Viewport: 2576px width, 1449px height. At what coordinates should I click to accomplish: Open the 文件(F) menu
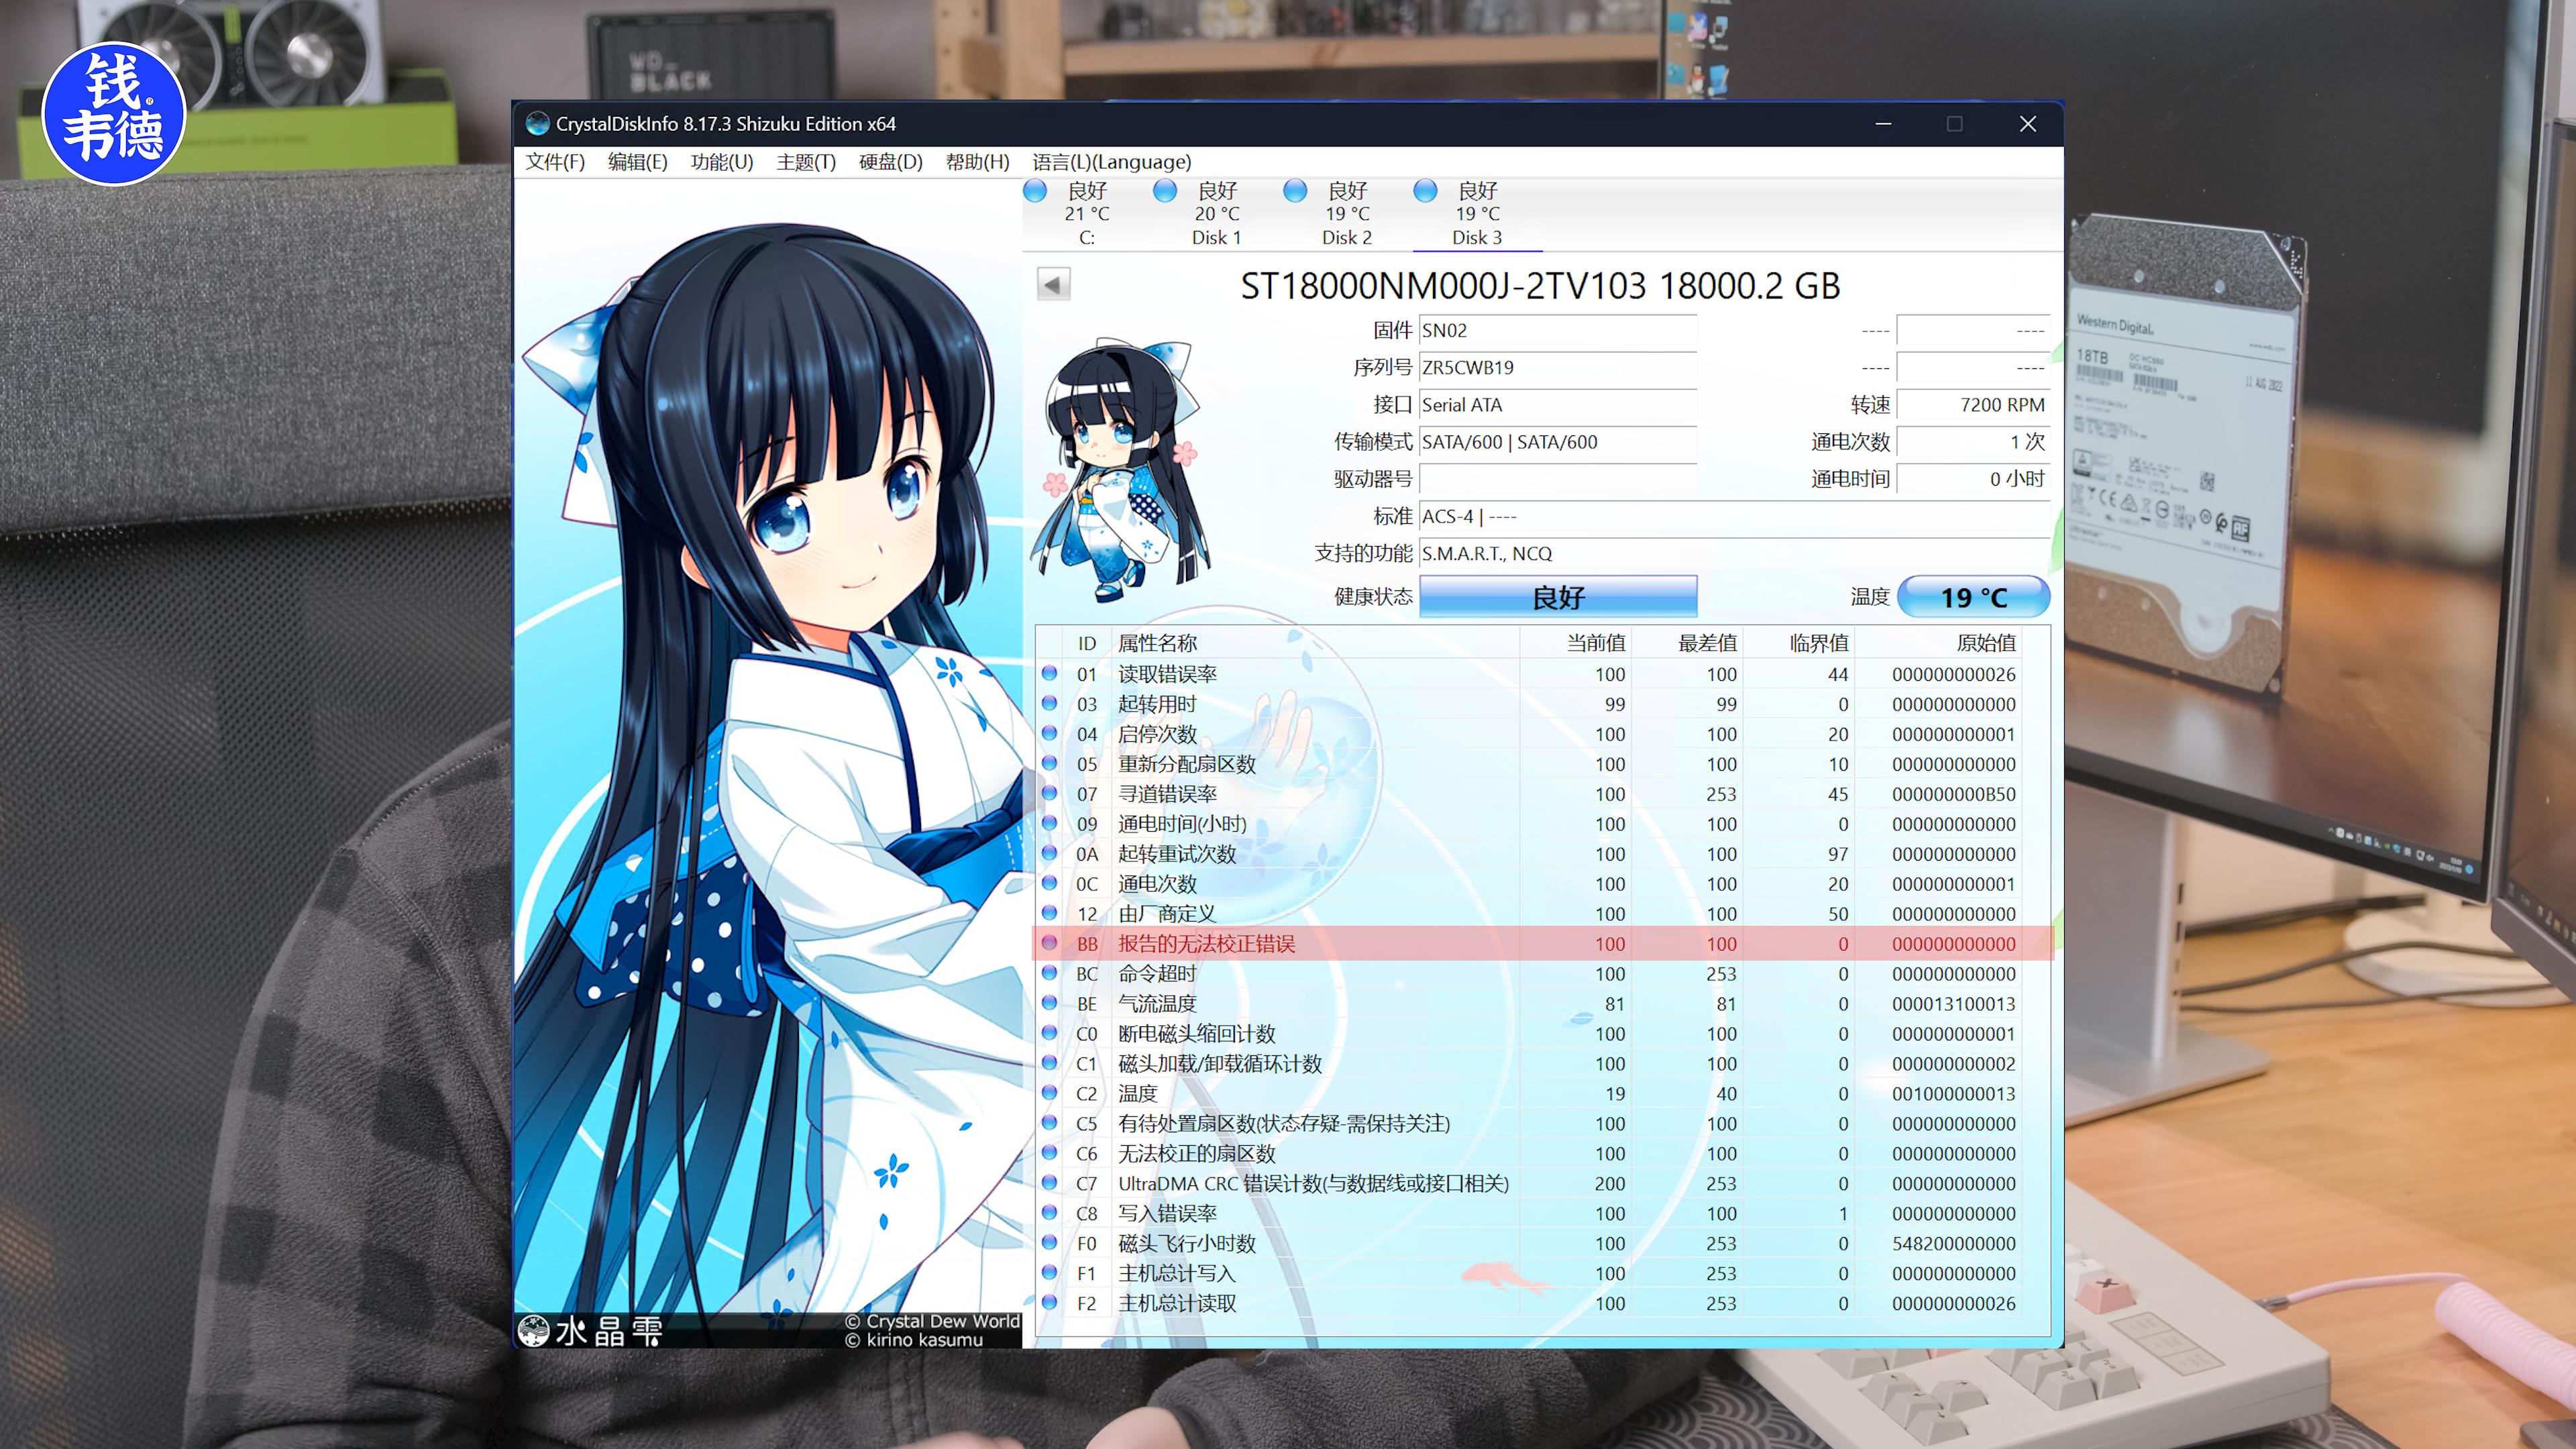coord(555,162)
